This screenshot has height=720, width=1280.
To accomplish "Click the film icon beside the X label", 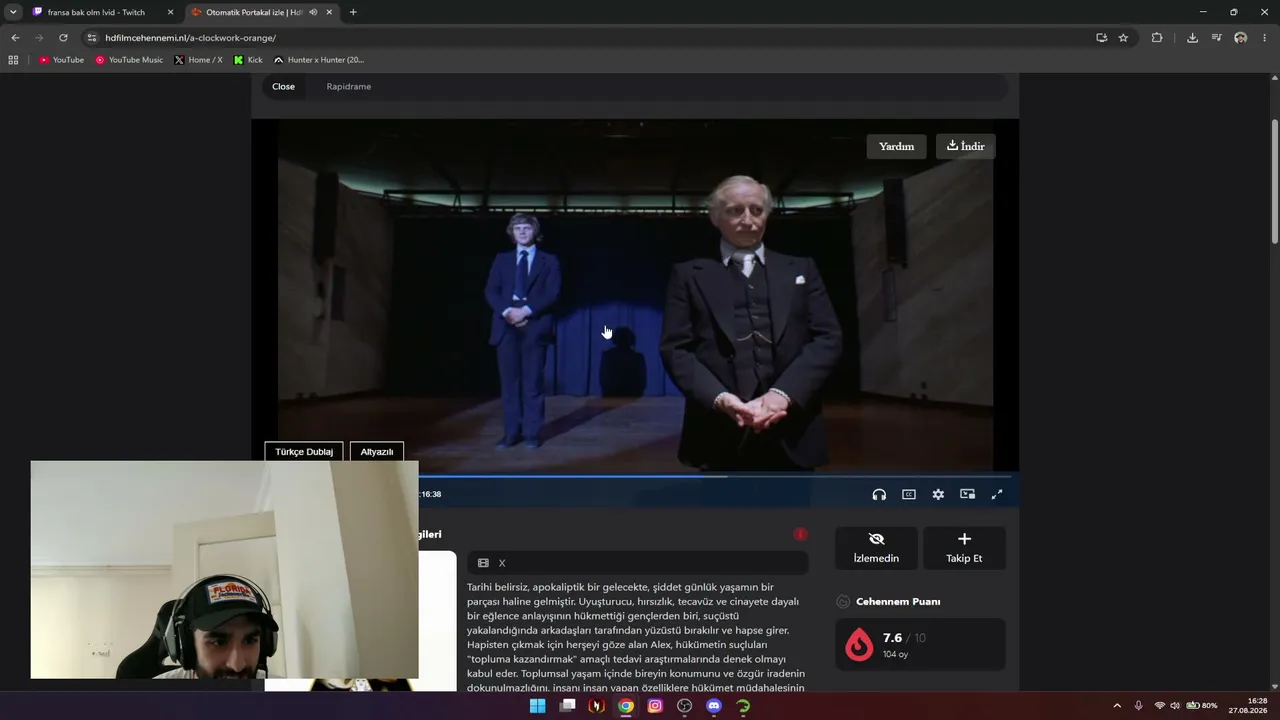I will coord(483,563).
